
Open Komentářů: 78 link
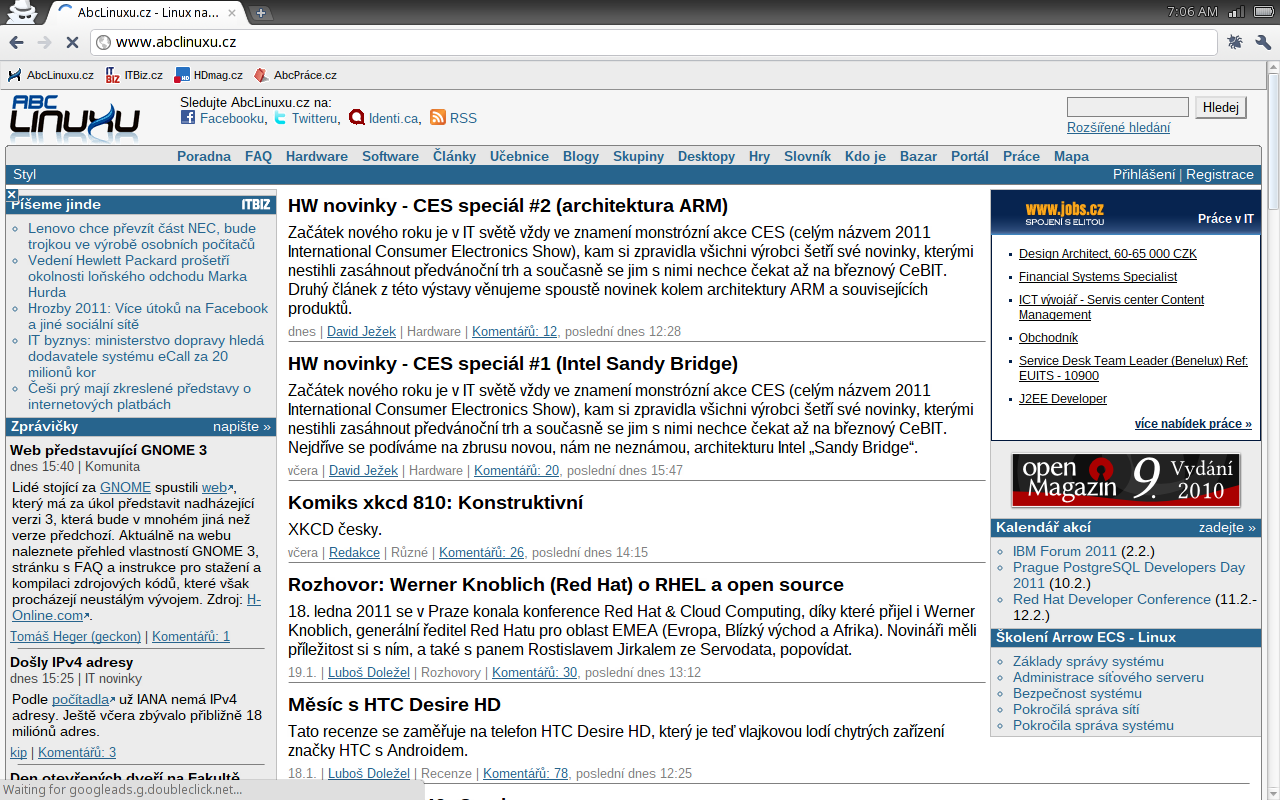click(526, 773)
